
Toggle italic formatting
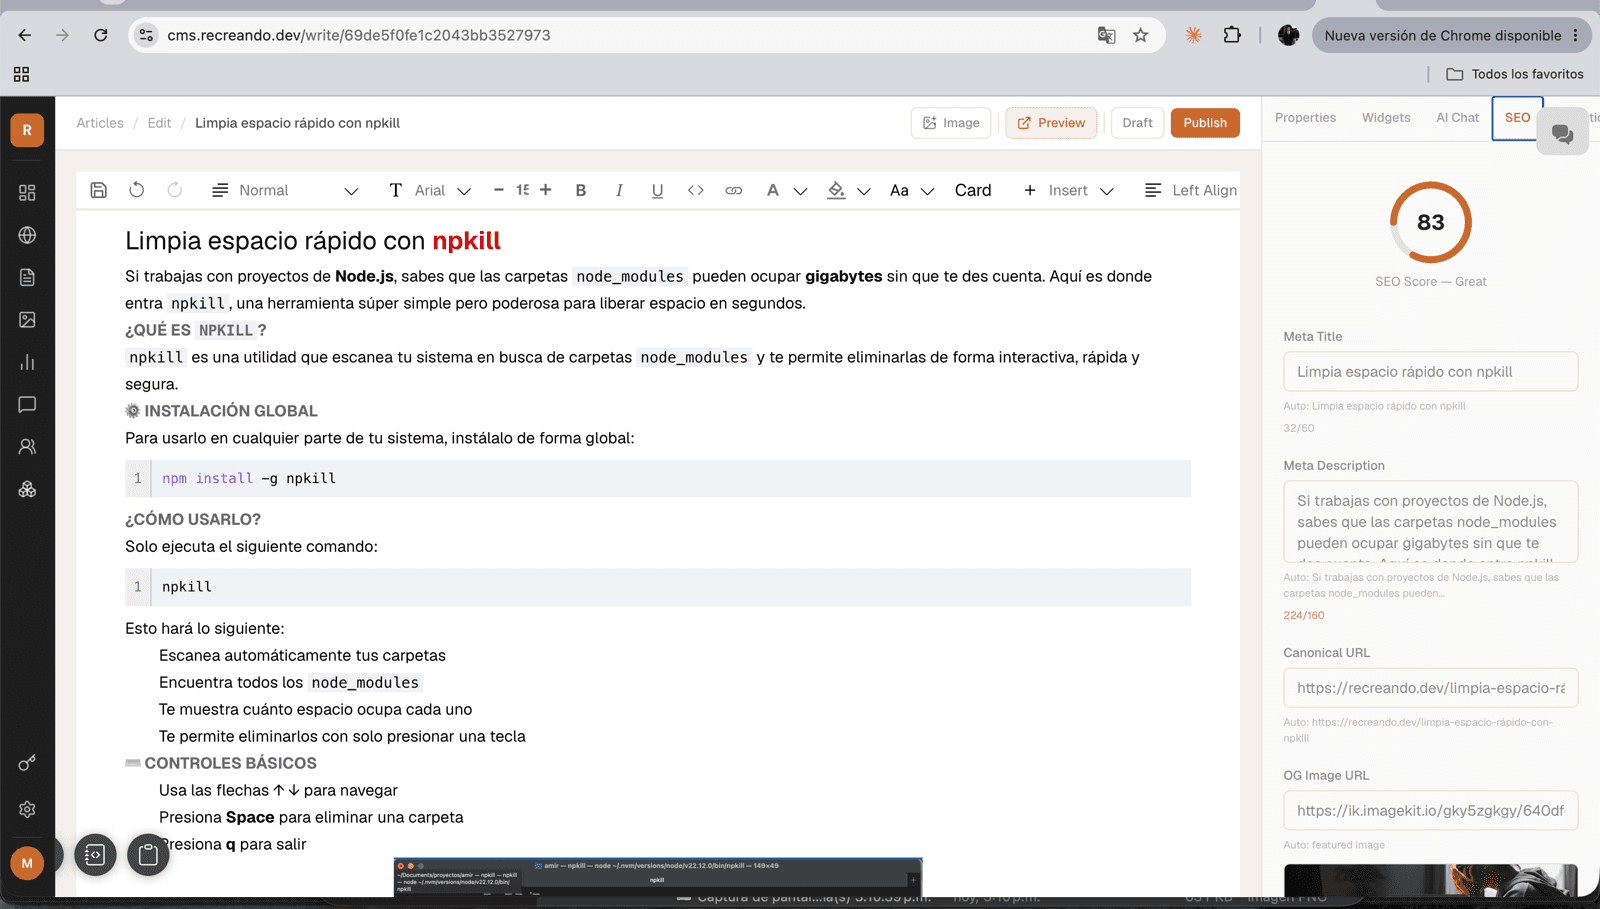pos(619,190)
